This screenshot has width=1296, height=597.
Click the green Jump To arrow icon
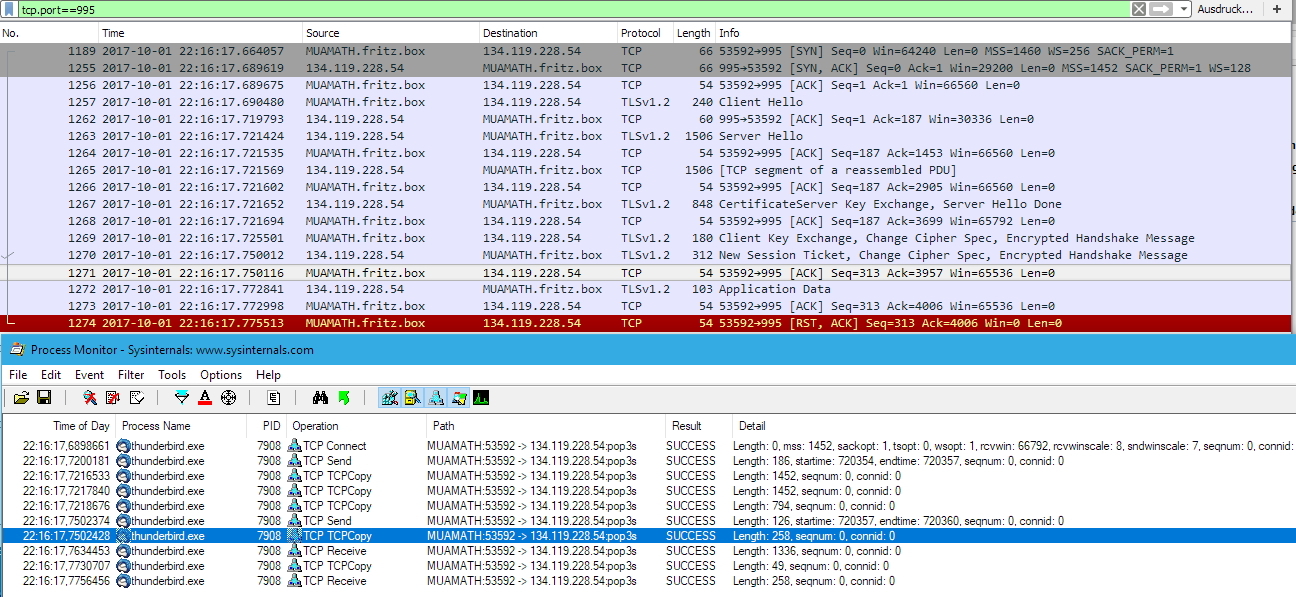coord(344,398)
